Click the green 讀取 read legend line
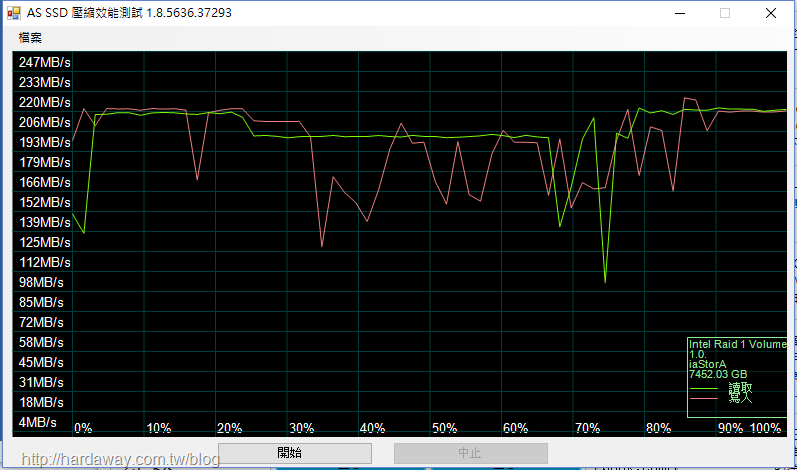797x470 pixels. (704, 389)
